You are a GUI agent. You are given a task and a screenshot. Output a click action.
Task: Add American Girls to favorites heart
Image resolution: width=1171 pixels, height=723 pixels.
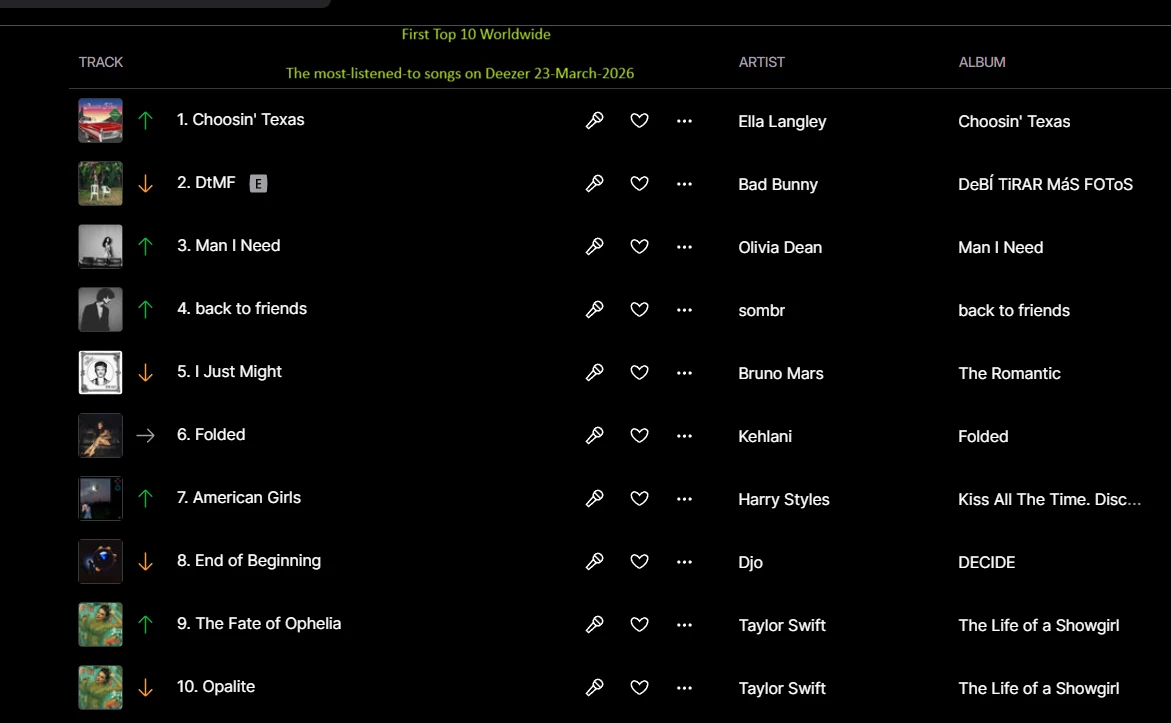639,498
